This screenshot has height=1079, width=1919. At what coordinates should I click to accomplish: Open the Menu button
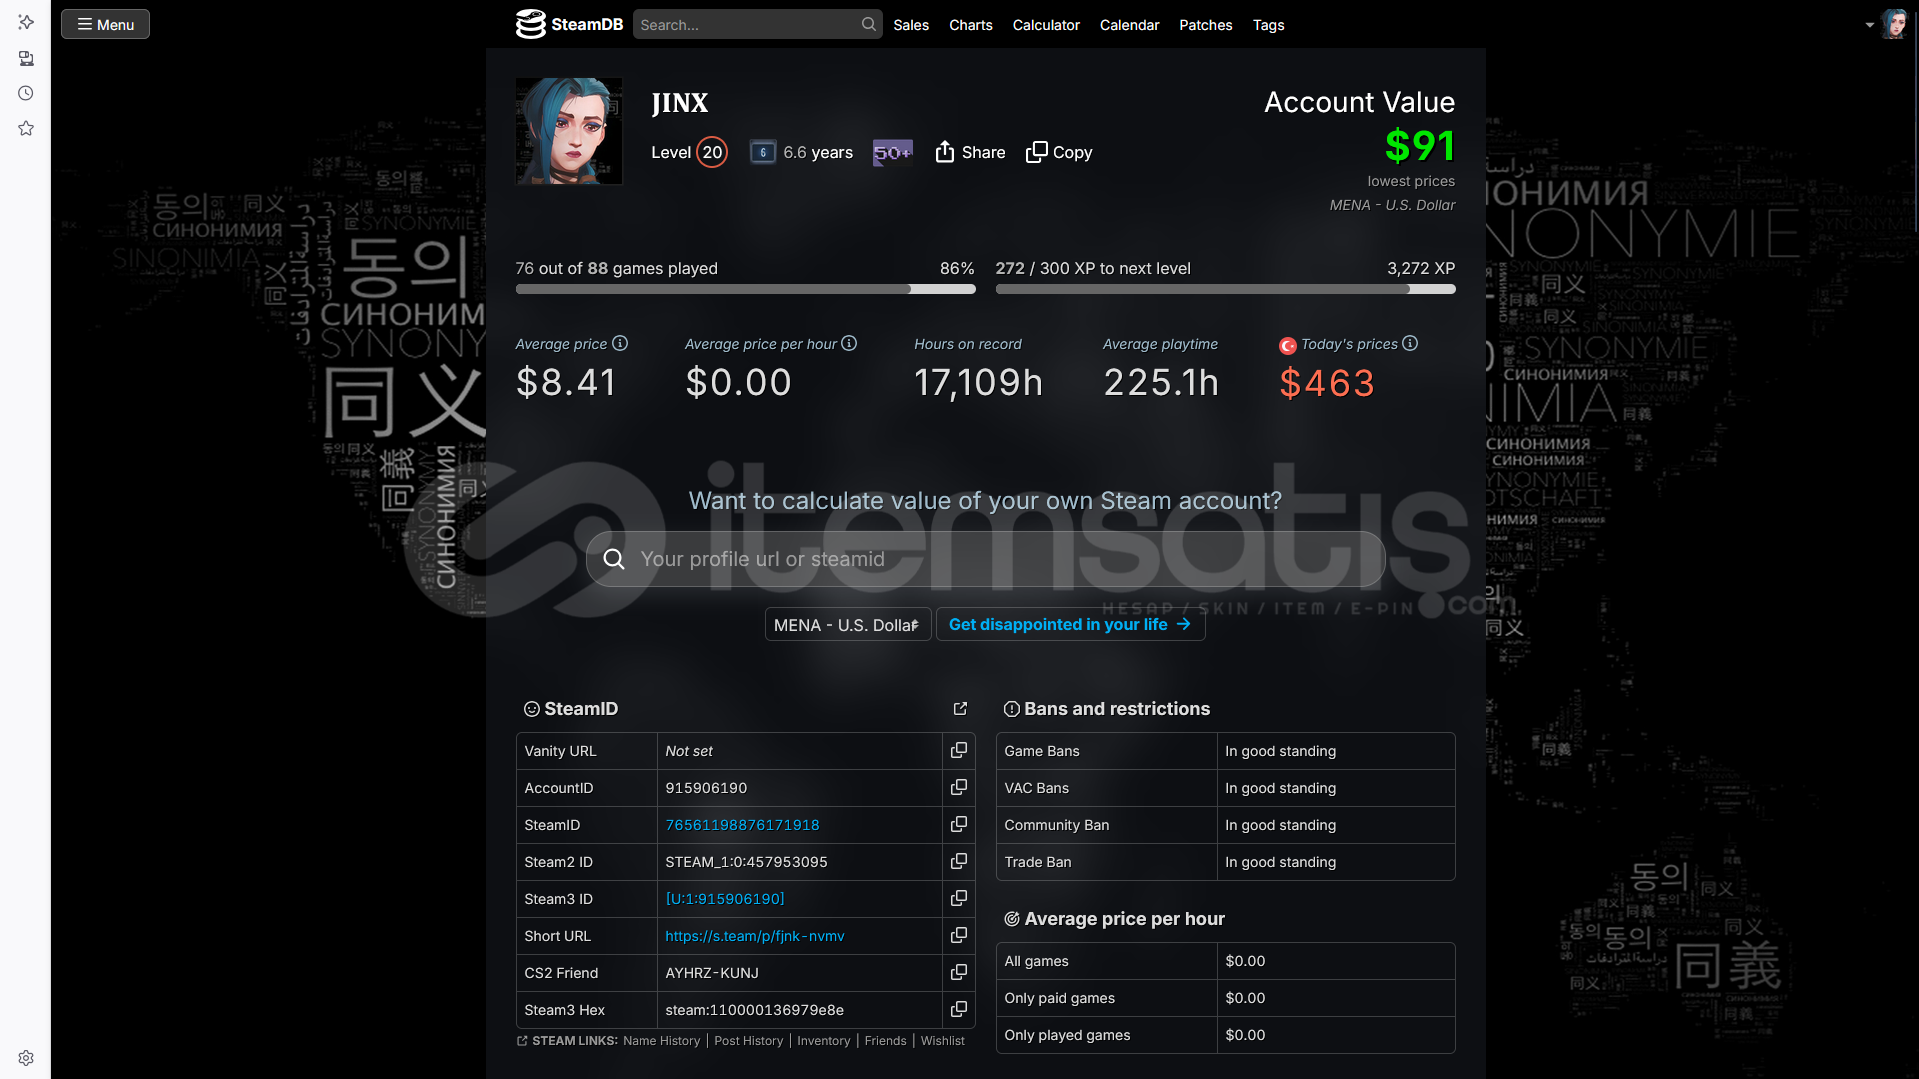[x=105, y=24]
